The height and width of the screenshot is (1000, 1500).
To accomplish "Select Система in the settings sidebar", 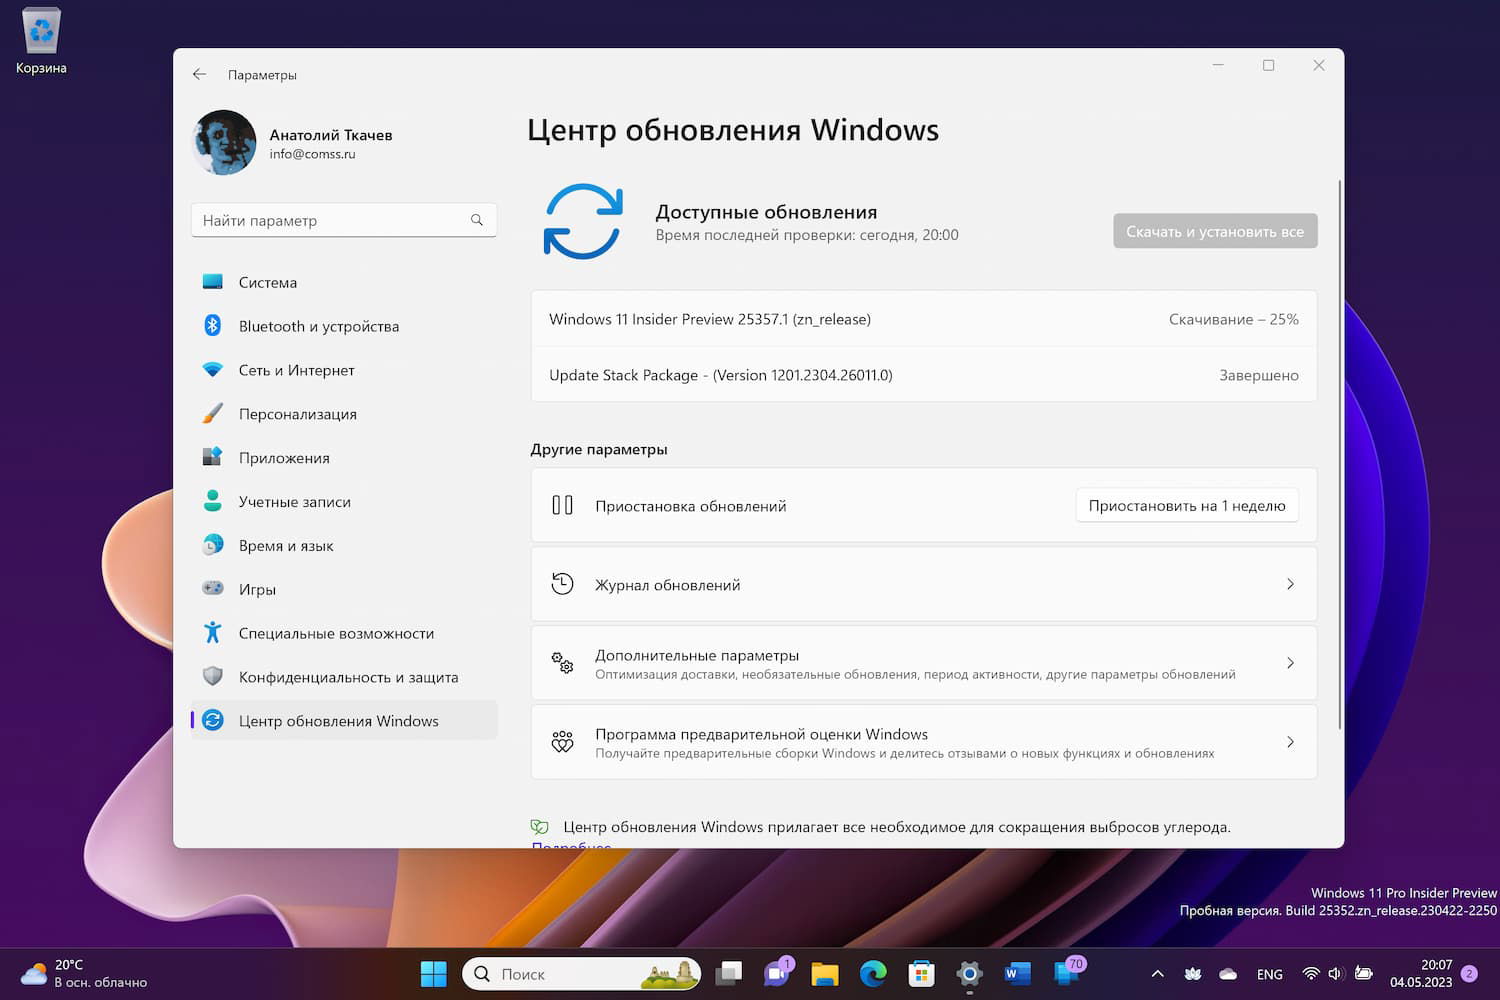I will click(x=267, y=282).
